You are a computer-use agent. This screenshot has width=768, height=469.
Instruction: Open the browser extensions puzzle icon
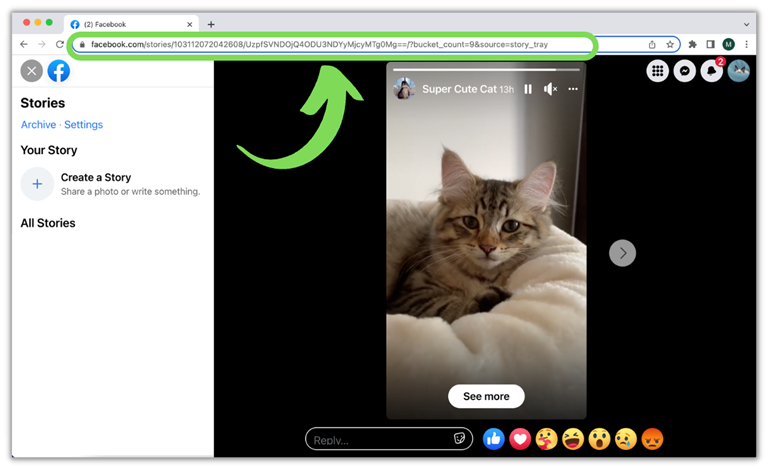[693, 45]
